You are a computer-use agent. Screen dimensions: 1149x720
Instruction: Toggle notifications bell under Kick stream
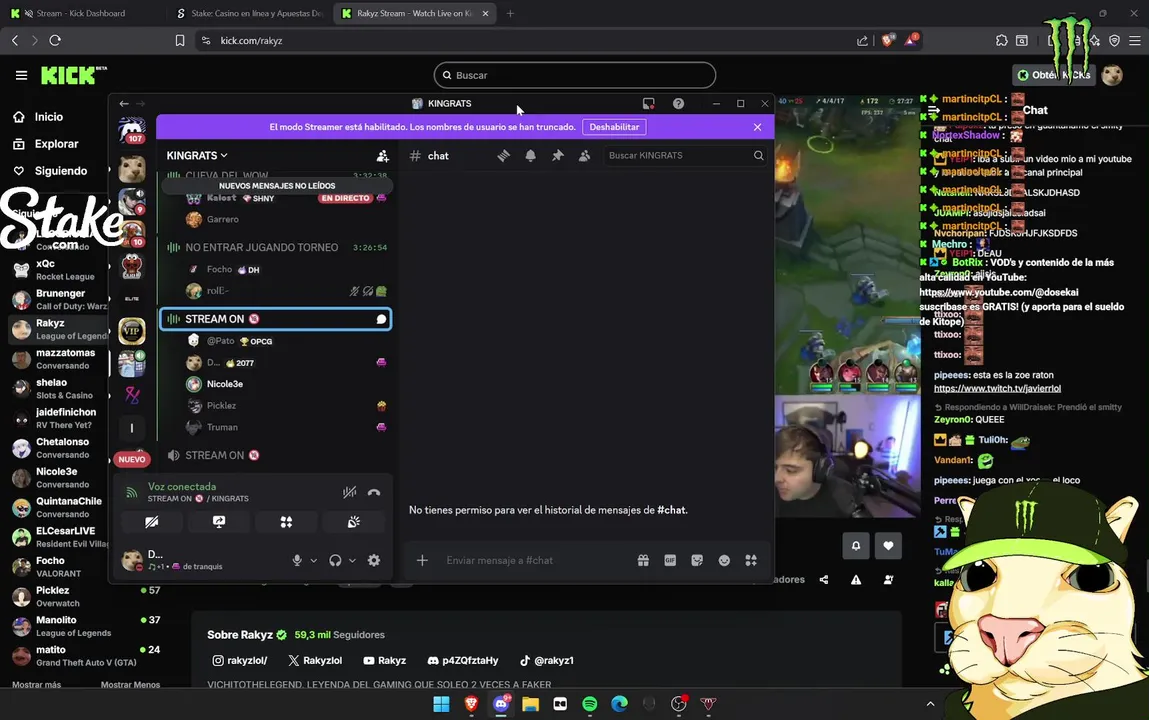coord(856,546)
